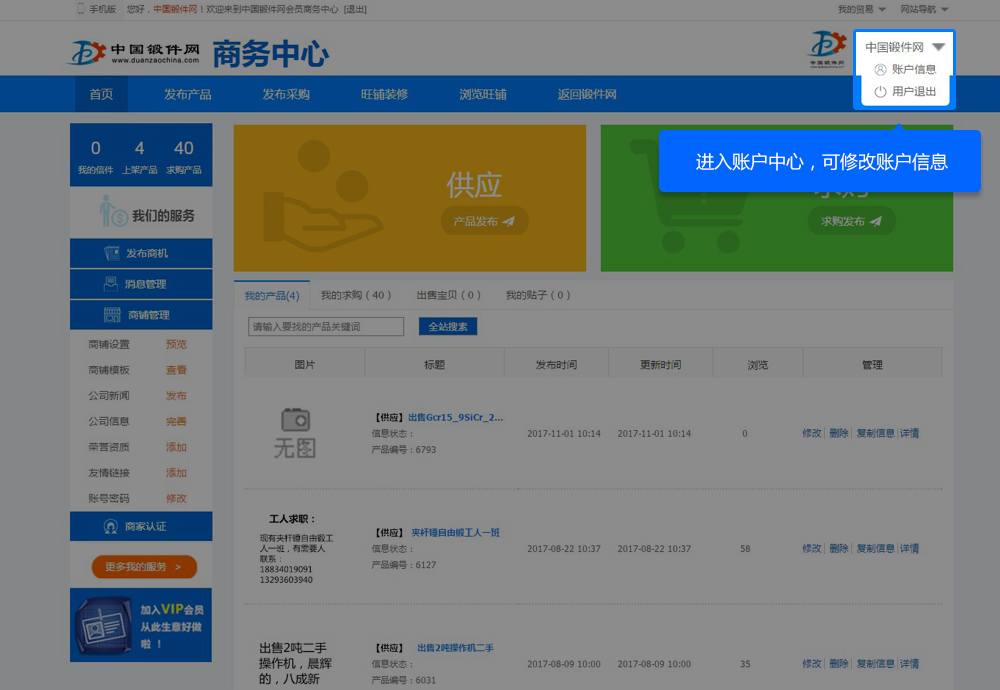Viewport: 1000px width, 690px height.
Task: Click the product keyword search field
Action: coord(326,327)
